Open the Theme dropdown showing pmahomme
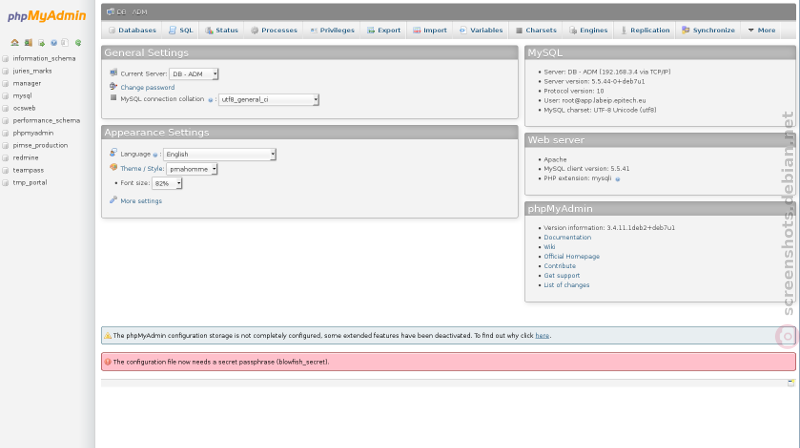The image size is (800, 448). pyautogui.click(x=192, y=169)
